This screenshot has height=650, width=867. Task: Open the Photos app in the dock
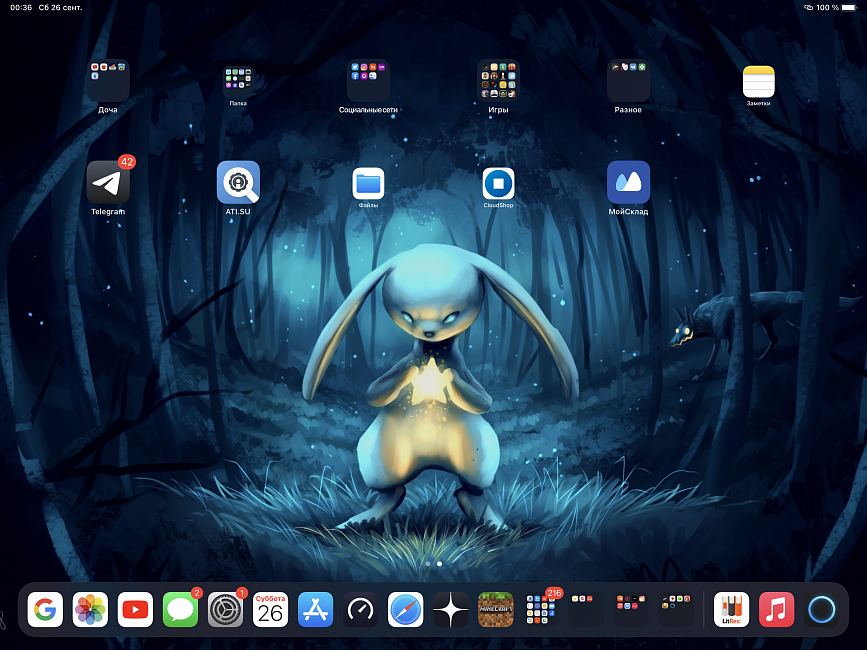[90, 610]
